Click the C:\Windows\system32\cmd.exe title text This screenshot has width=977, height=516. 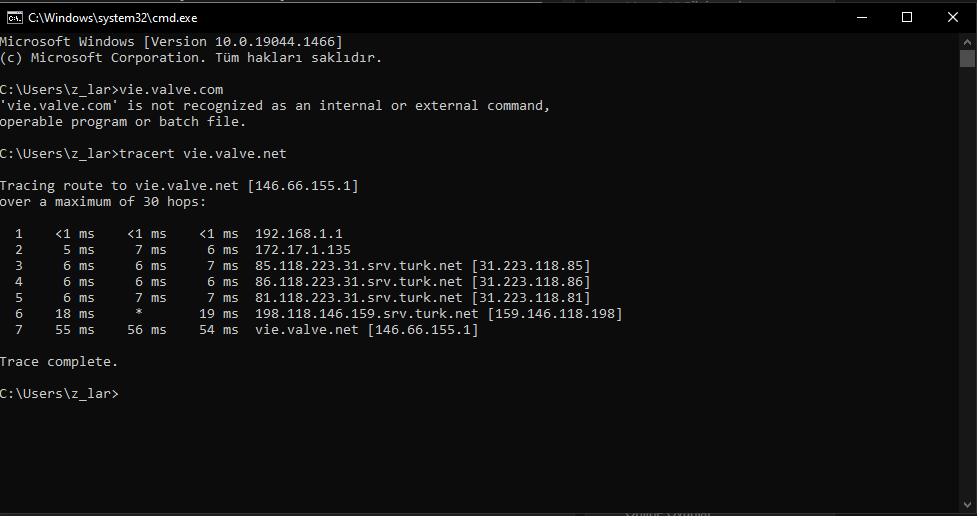(113, 18)
